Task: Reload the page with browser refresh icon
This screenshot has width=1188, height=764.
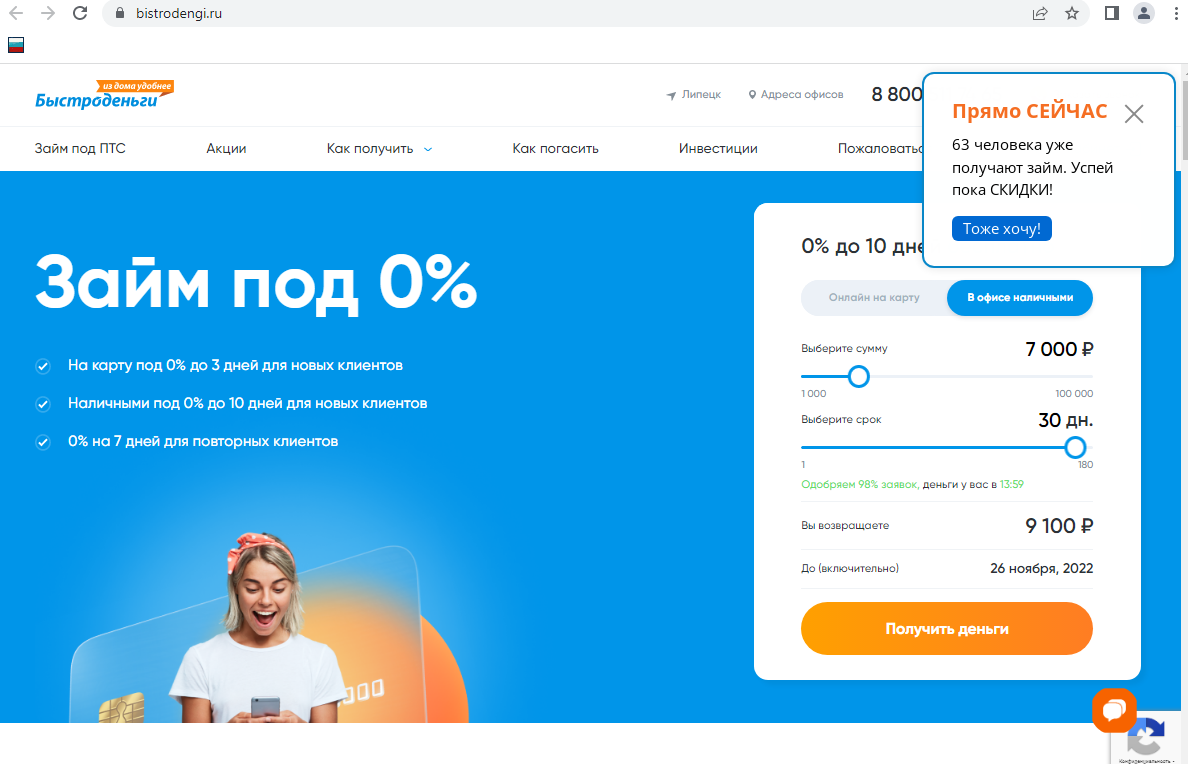Action: tap(80, 13)
